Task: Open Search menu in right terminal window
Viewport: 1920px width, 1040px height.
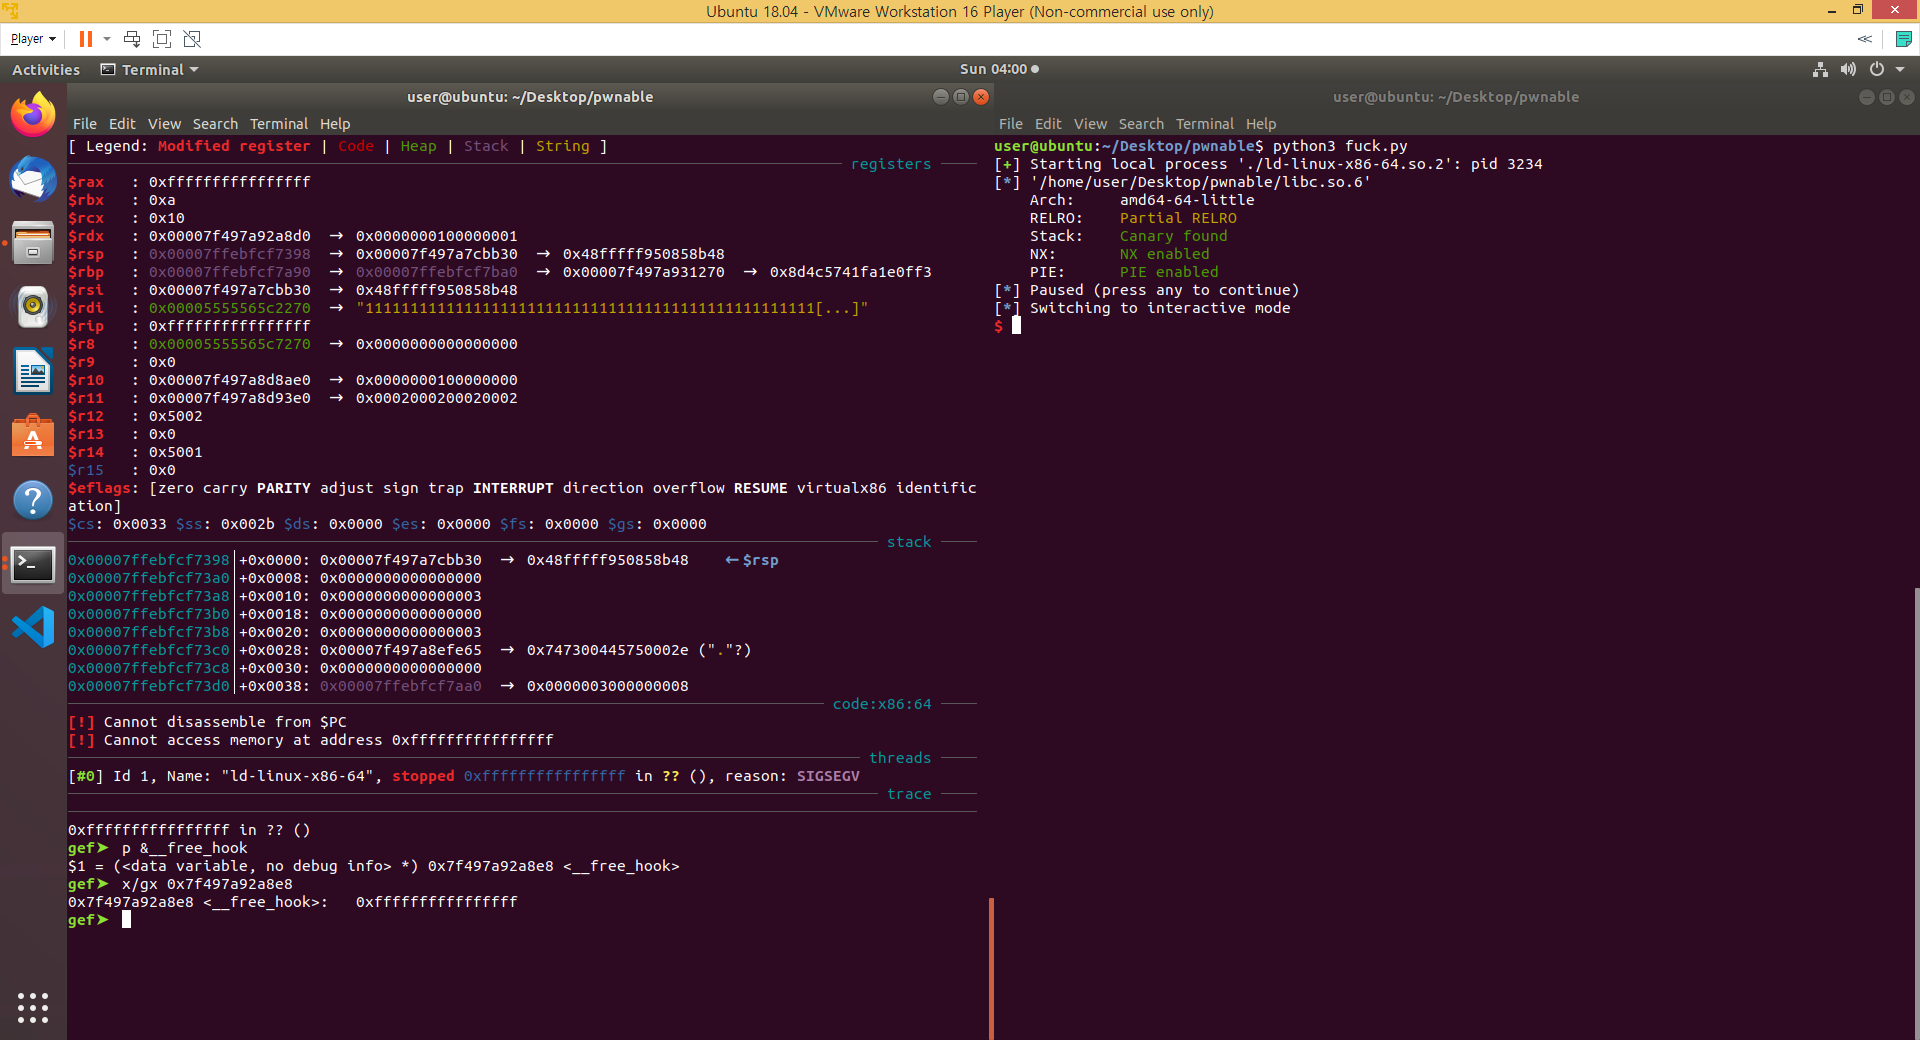Action: coord(1141,124)
